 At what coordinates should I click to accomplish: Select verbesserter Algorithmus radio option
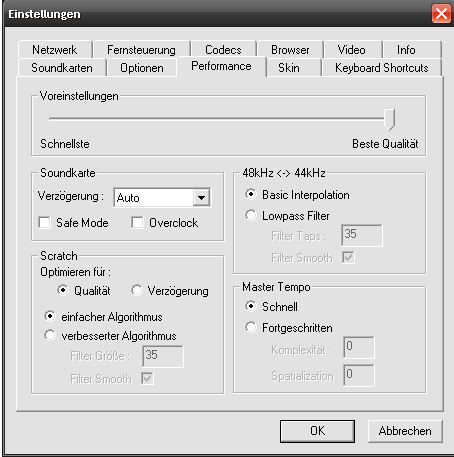pyautogui.click(x=50, y=335)
